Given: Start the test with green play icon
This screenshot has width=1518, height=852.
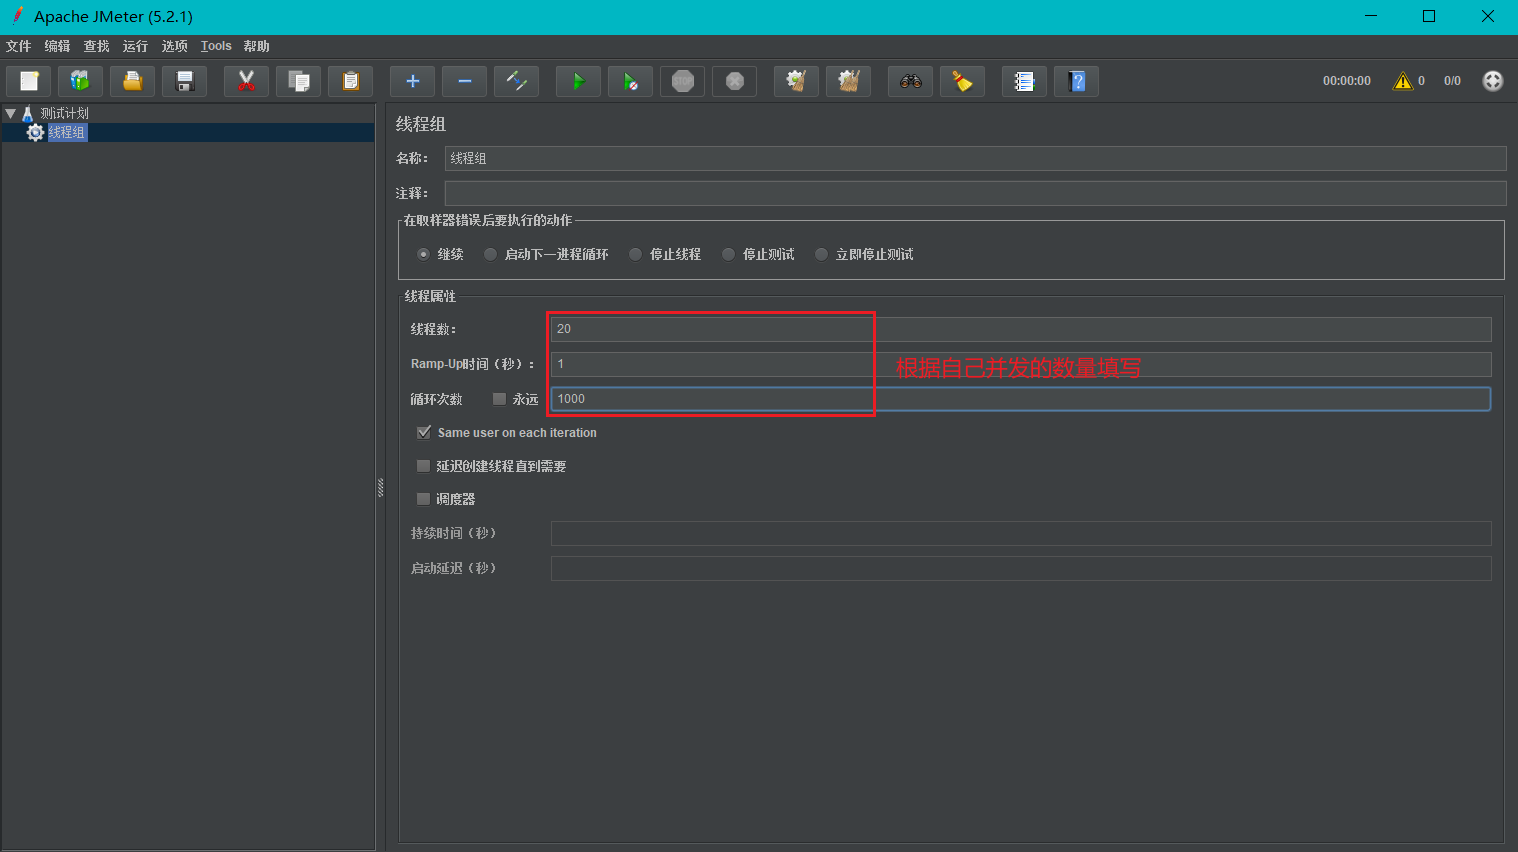Looking at the screenshot, I should pyautogui.click(x=578, y=81).
